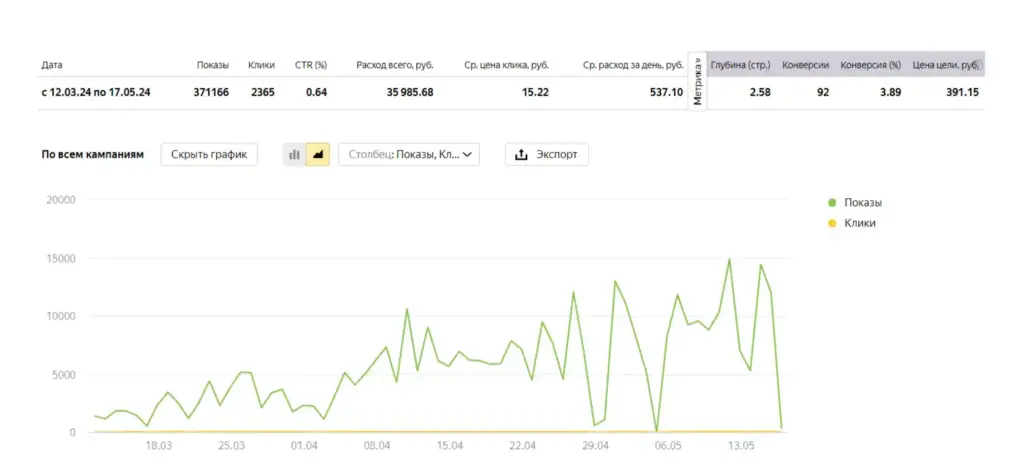Sort by Цена цели, руб. header

(x=946, y=65)
